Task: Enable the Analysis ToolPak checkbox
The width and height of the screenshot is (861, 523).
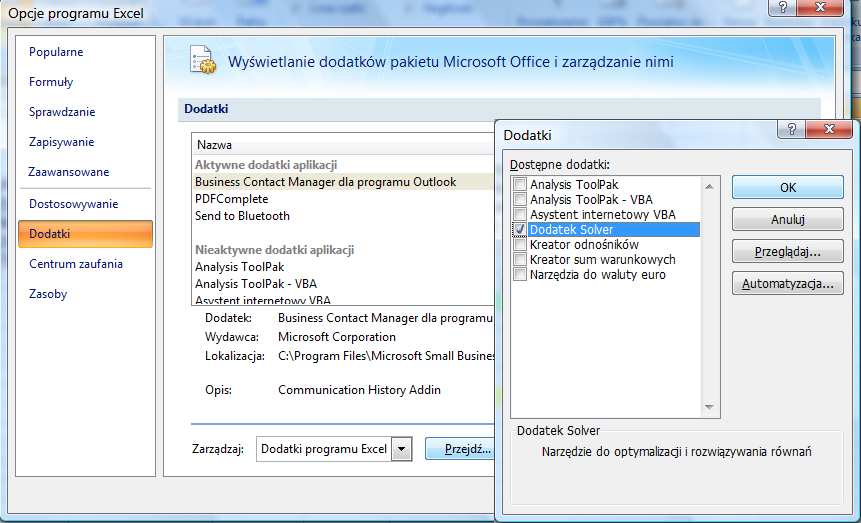Action: (x=519, y=184)
